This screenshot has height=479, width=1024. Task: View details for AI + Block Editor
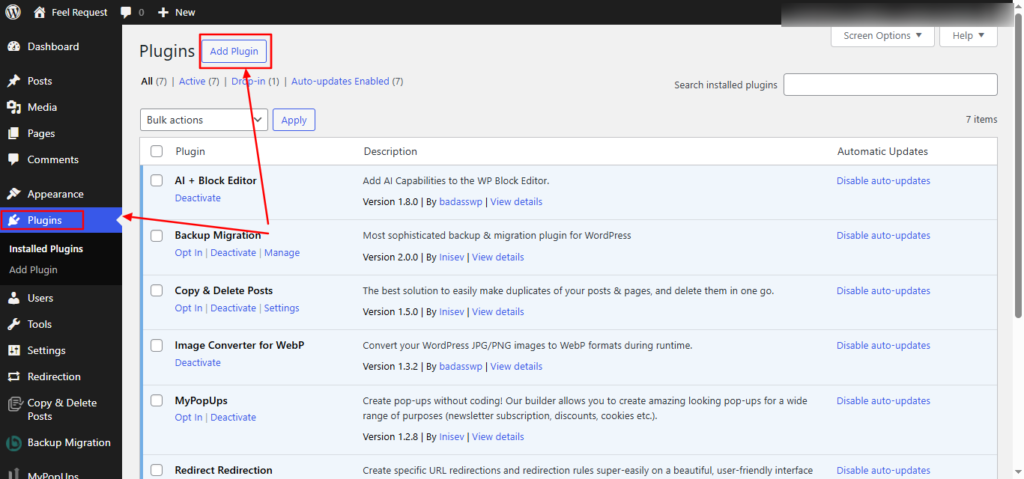coord(516,202)
